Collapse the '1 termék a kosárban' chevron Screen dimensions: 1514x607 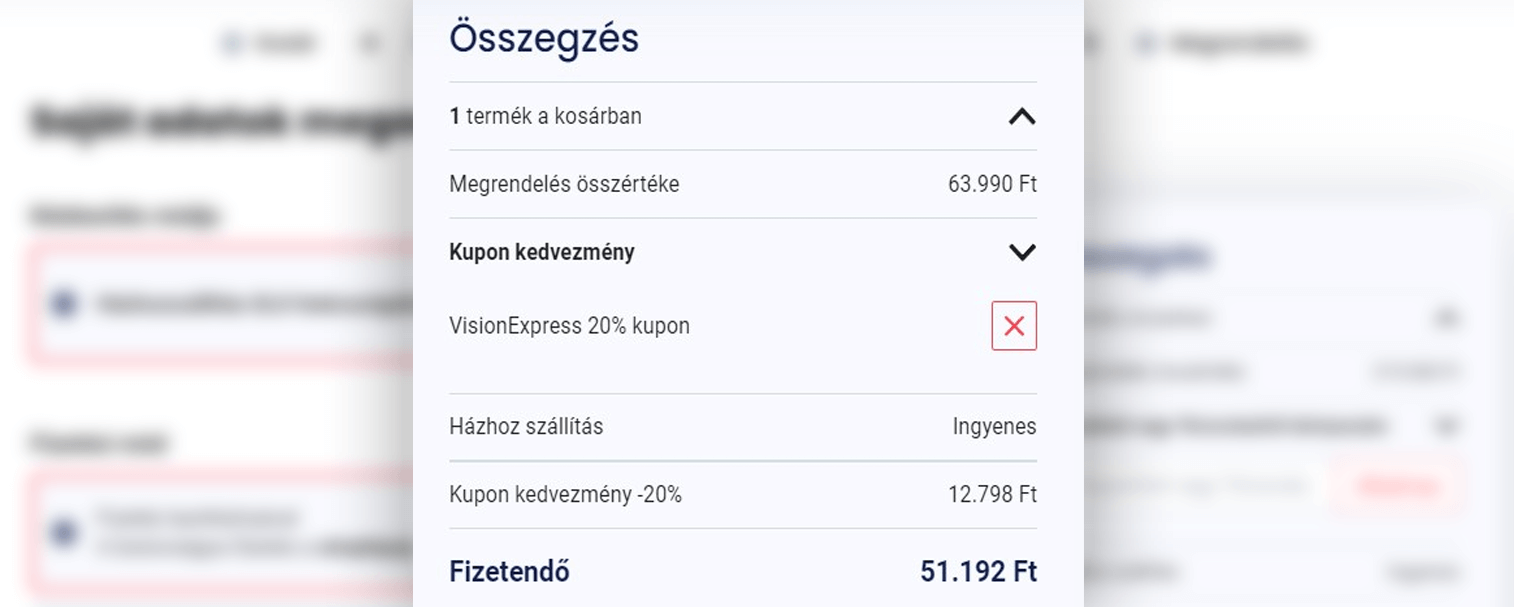click(1021, 117)
